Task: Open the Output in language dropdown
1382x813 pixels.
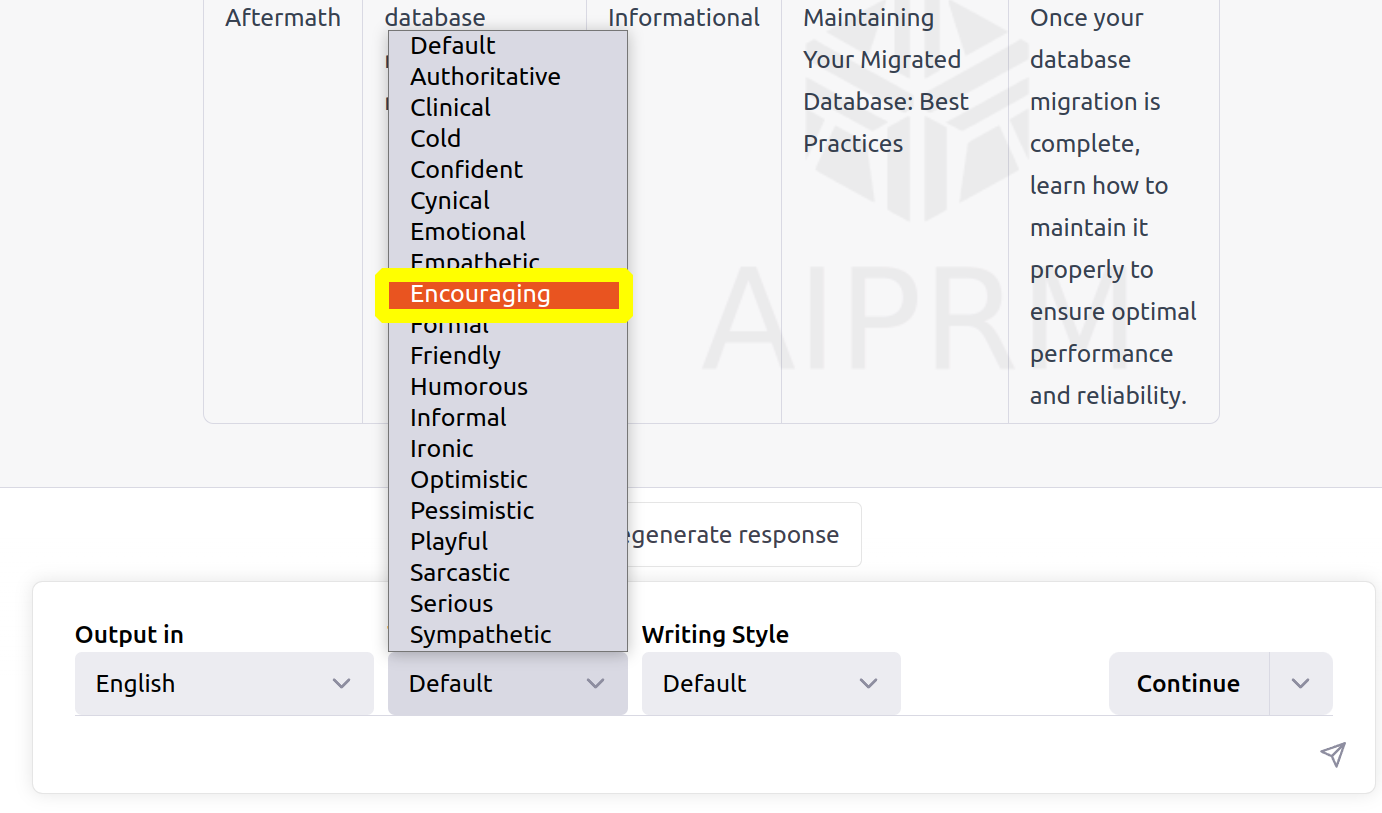Action: 223,683
